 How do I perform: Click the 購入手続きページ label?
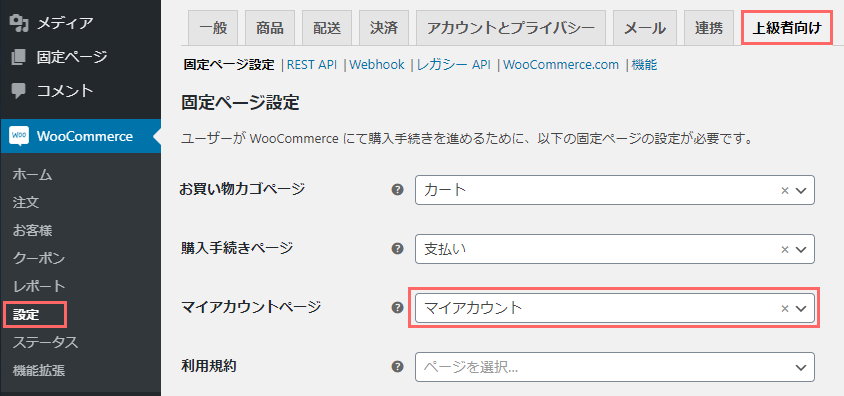(x=236, y=248)
